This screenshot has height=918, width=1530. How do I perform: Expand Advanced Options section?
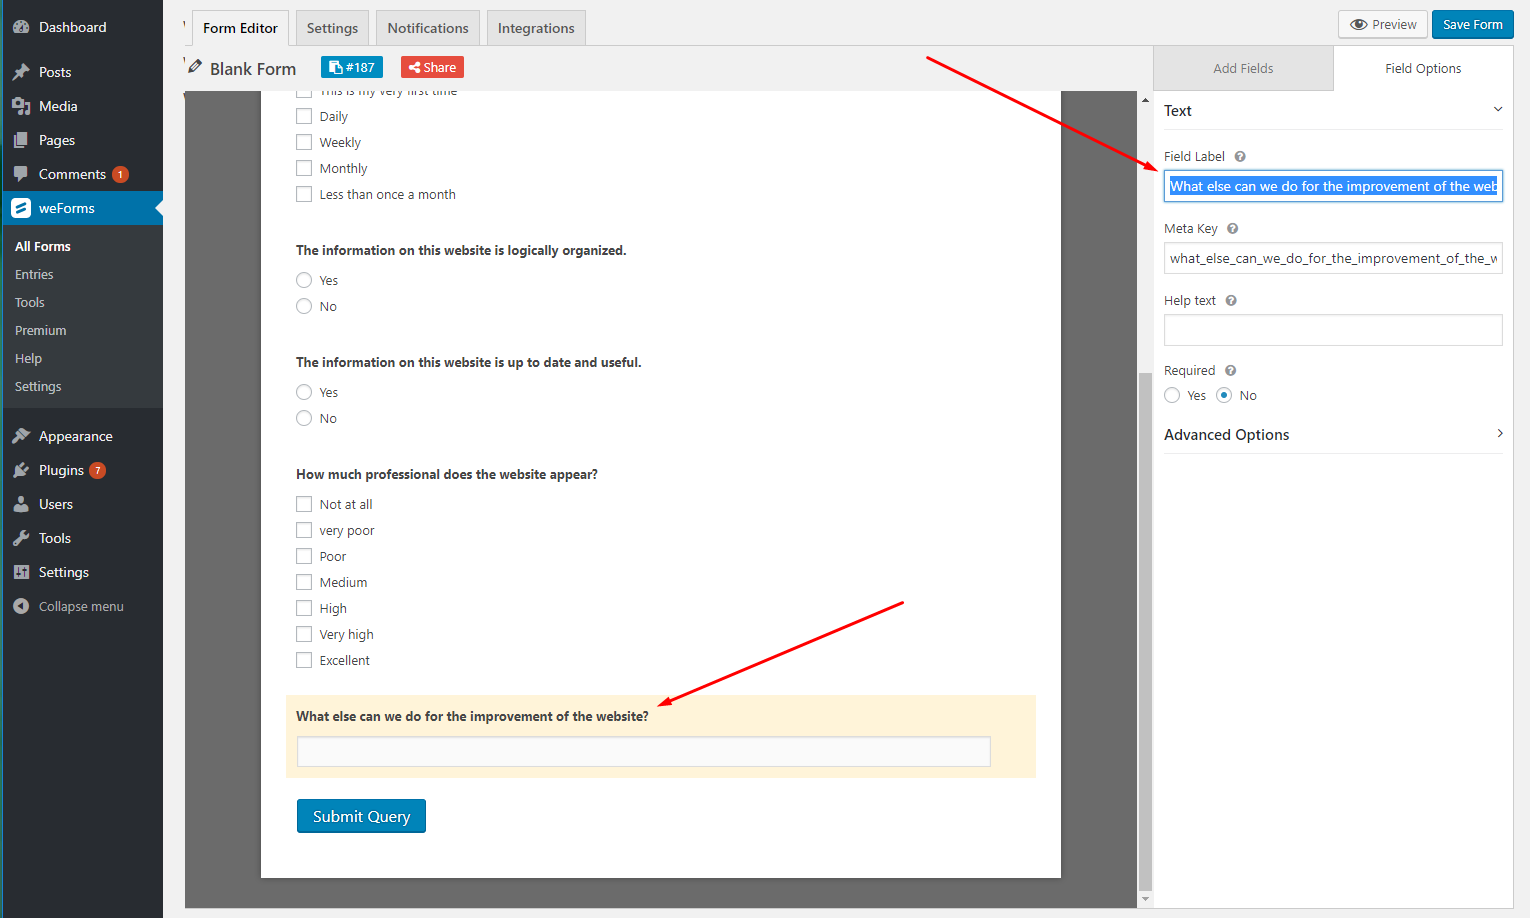tap(1499, 433)
